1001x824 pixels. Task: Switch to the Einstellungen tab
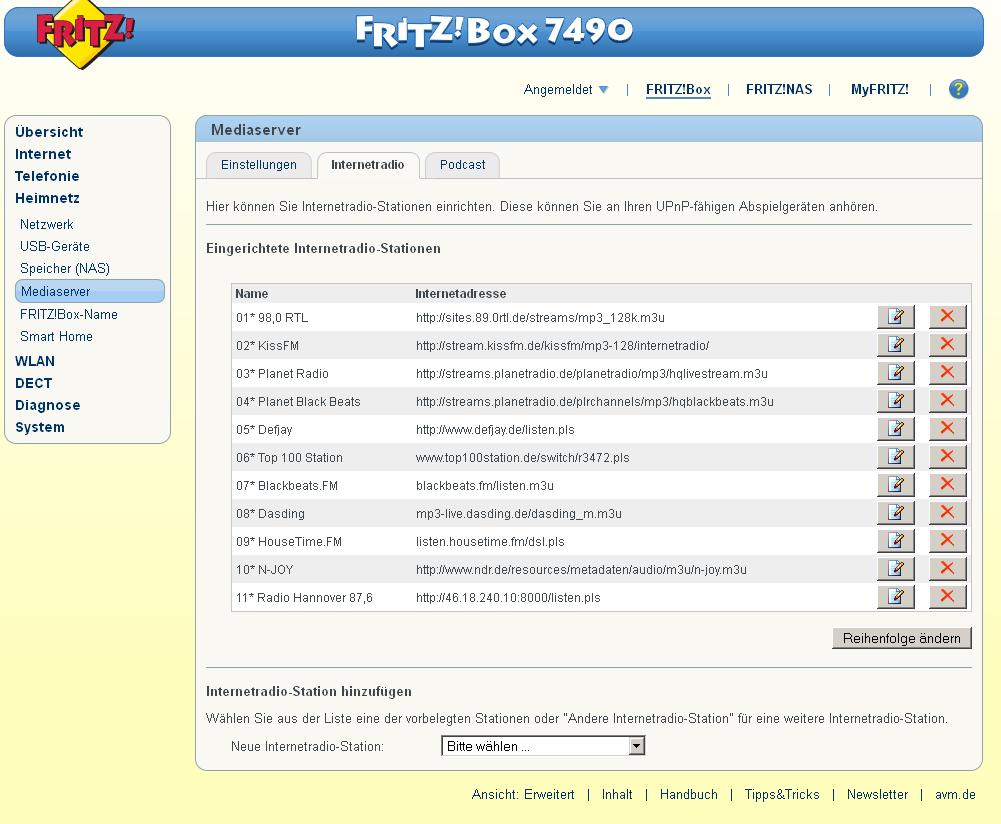tap(259, 165)
